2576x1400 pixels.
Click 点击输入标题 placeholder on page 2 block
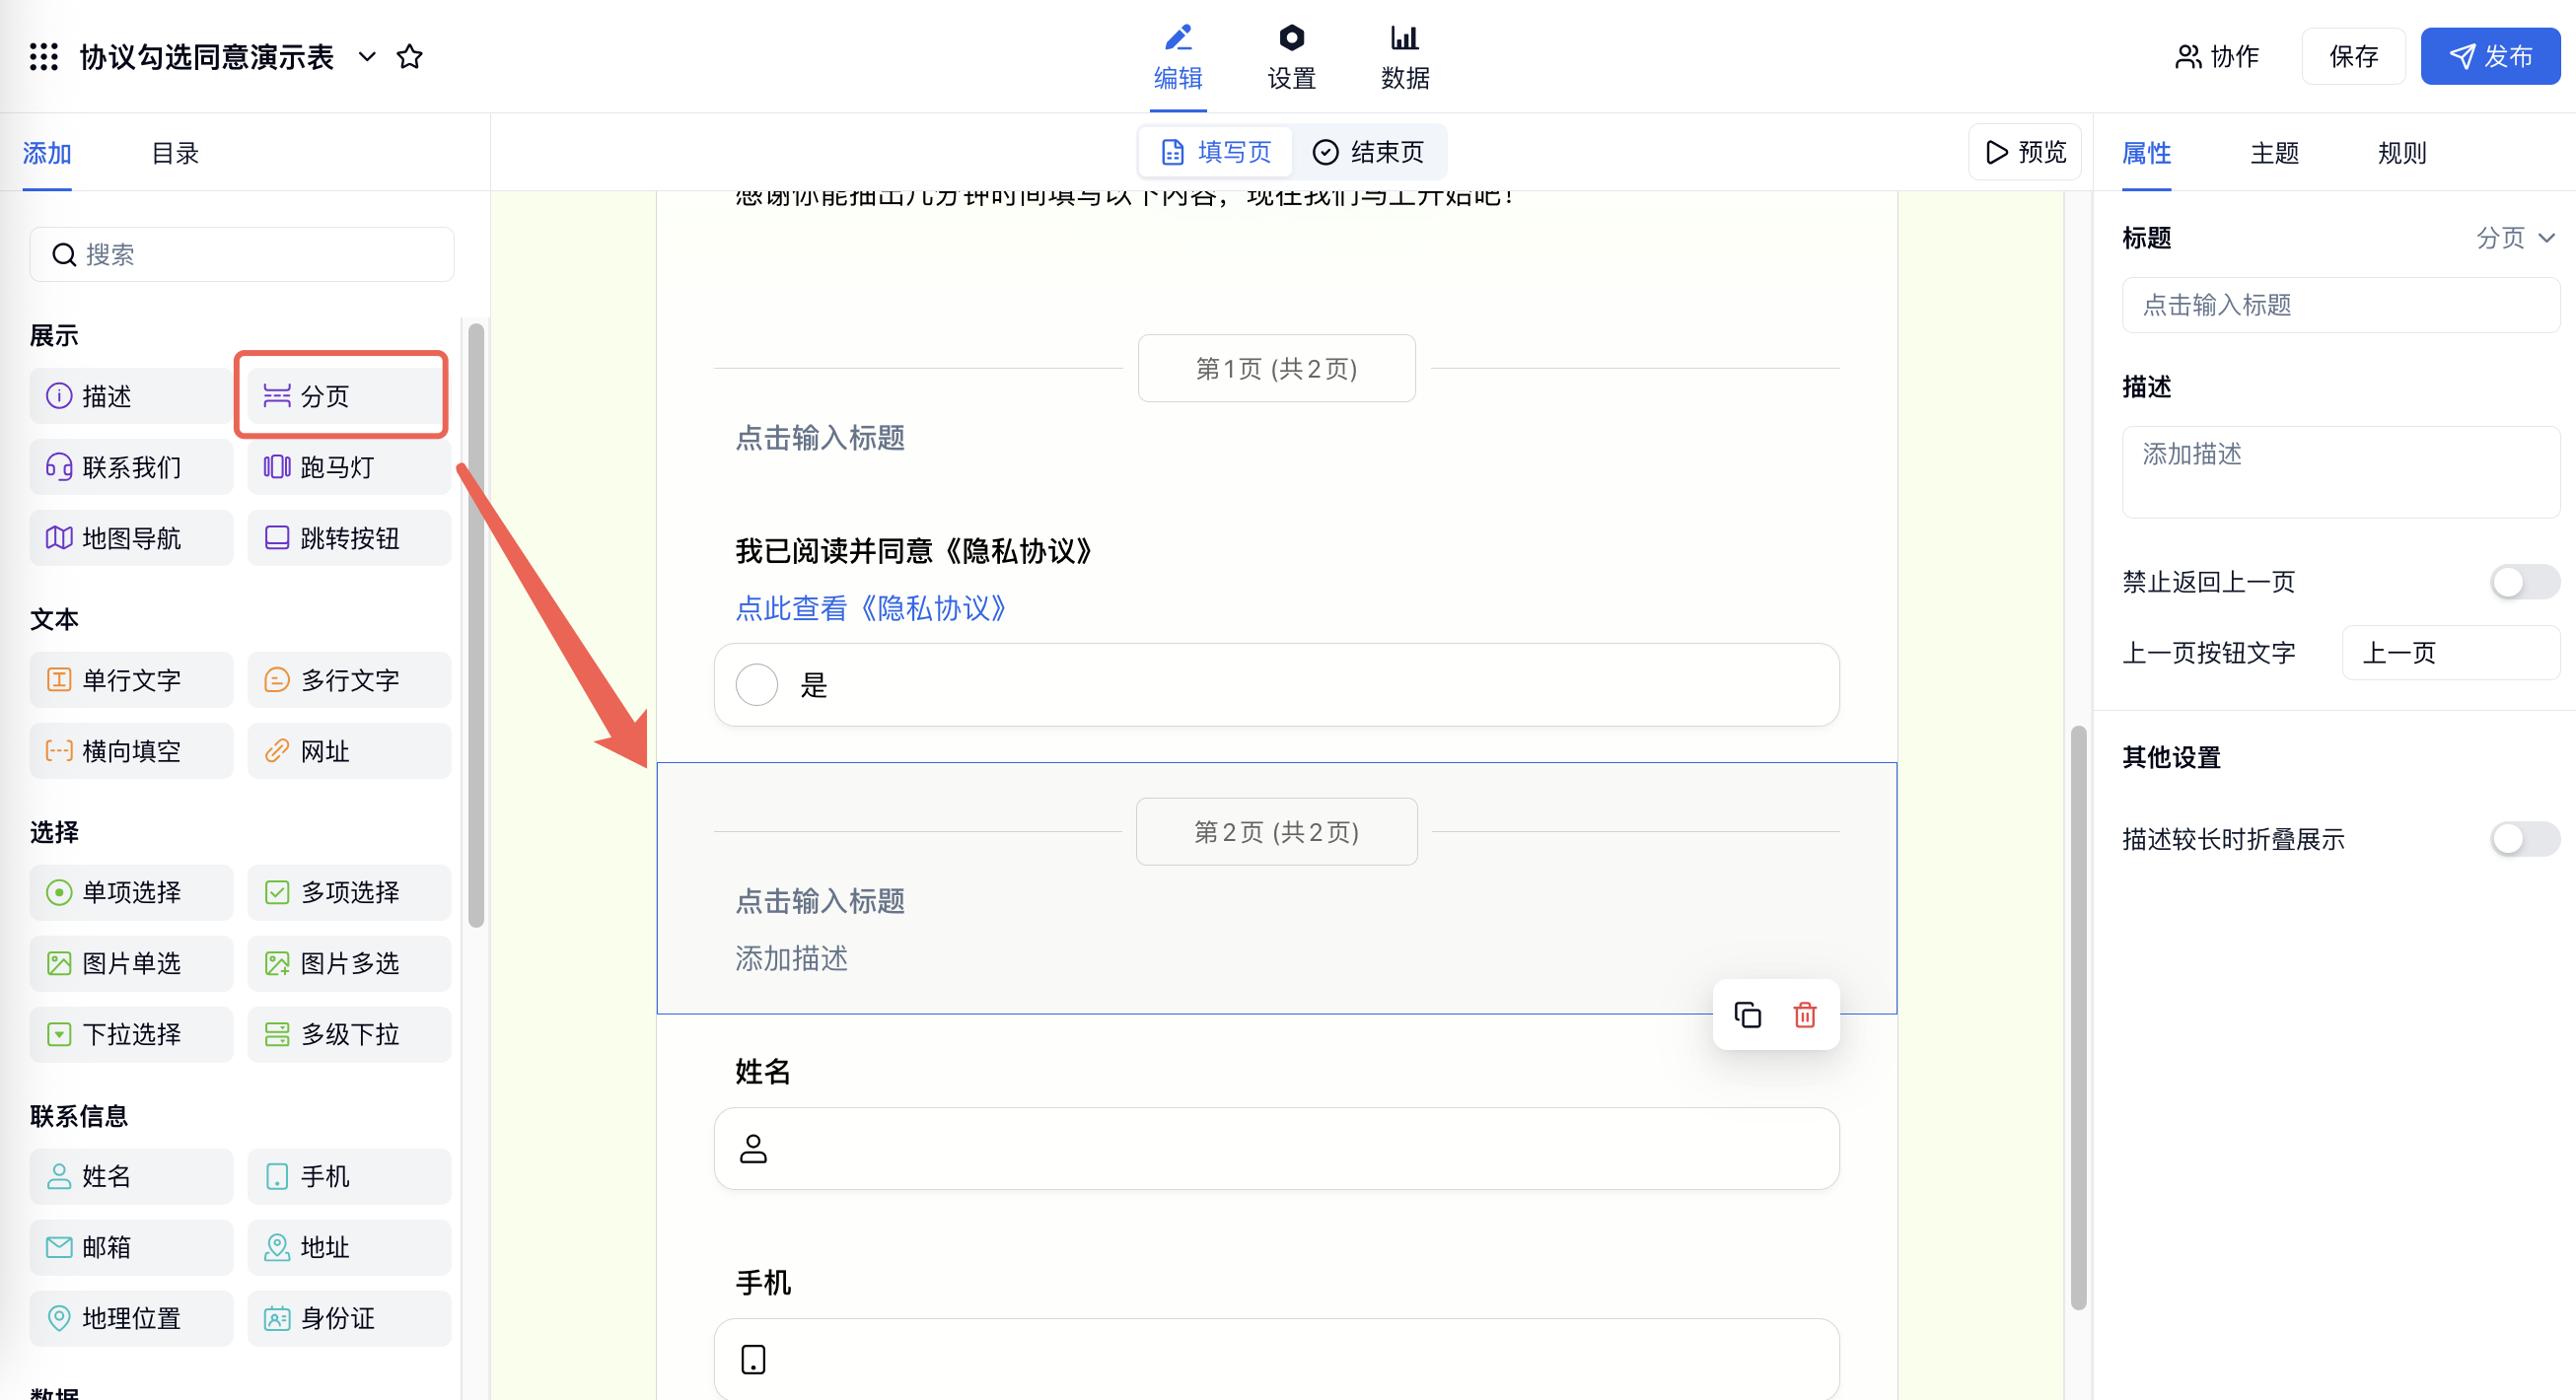(820, 901)
